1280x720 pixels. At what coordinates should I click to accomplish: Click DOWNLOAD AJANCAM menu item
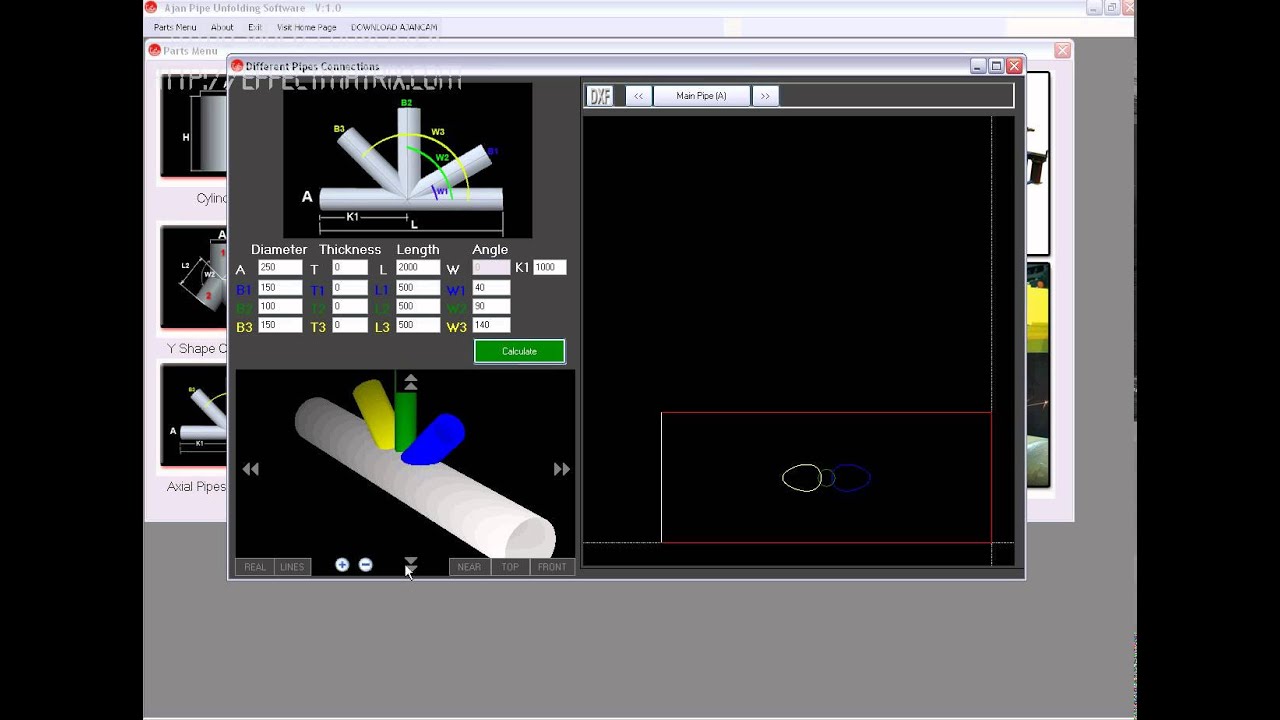(x=394, y=27)
